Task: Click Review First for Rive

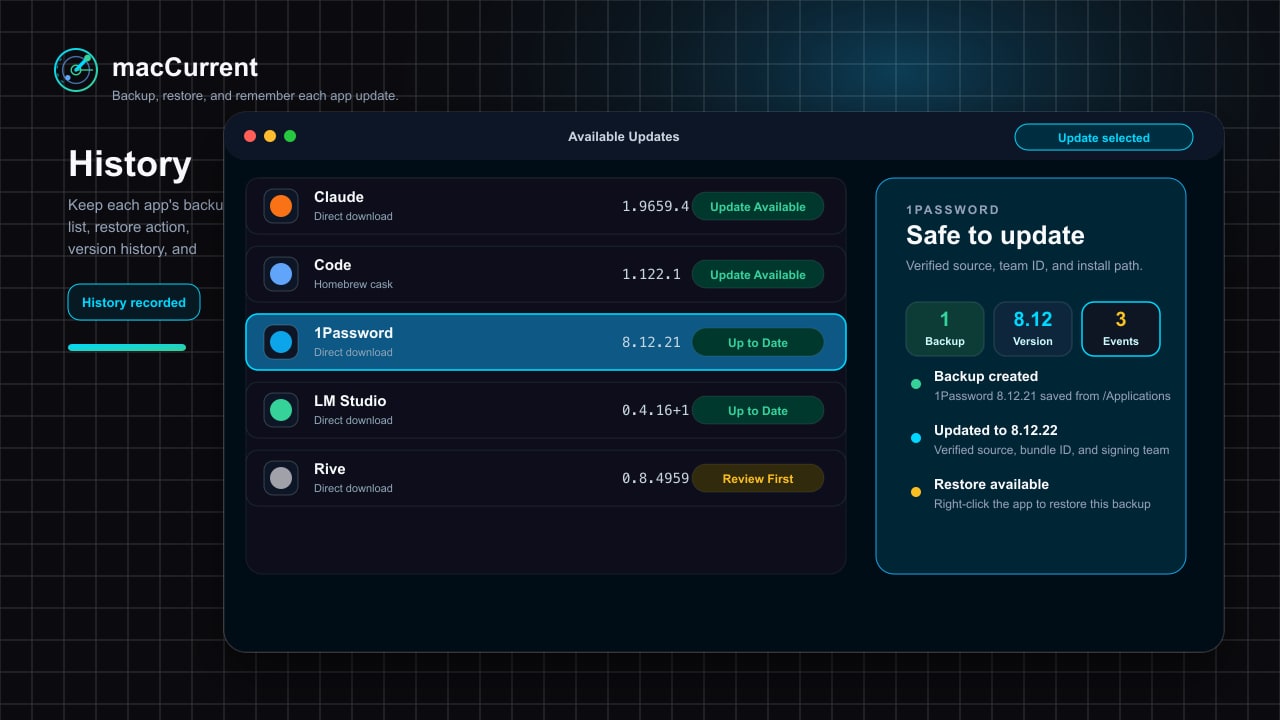Action: coord(758,478)
